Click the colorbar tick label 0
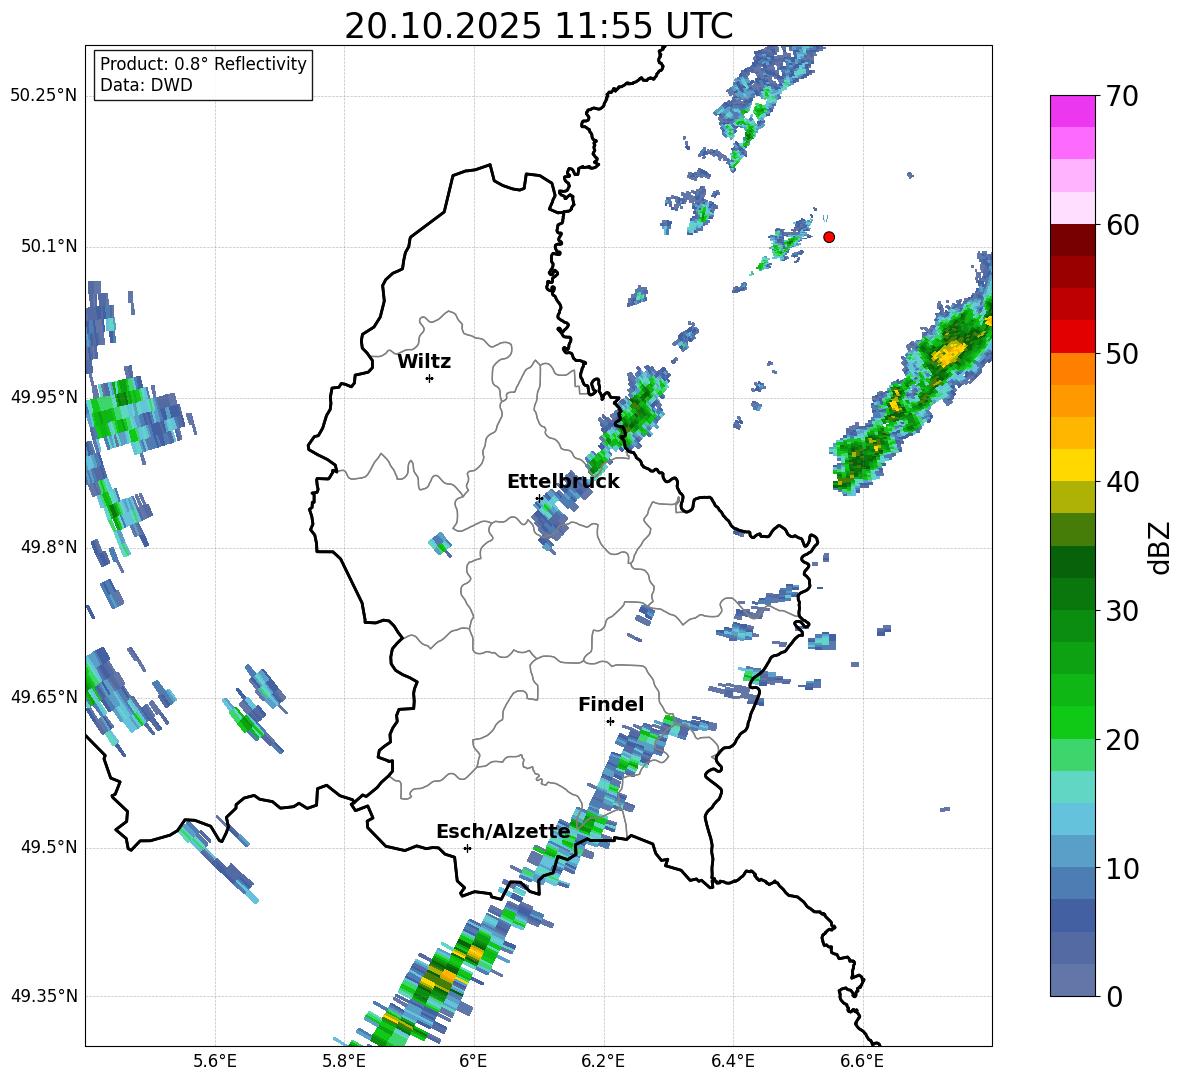This screenshot has height=1081, width=1184. pos(1114,997)
